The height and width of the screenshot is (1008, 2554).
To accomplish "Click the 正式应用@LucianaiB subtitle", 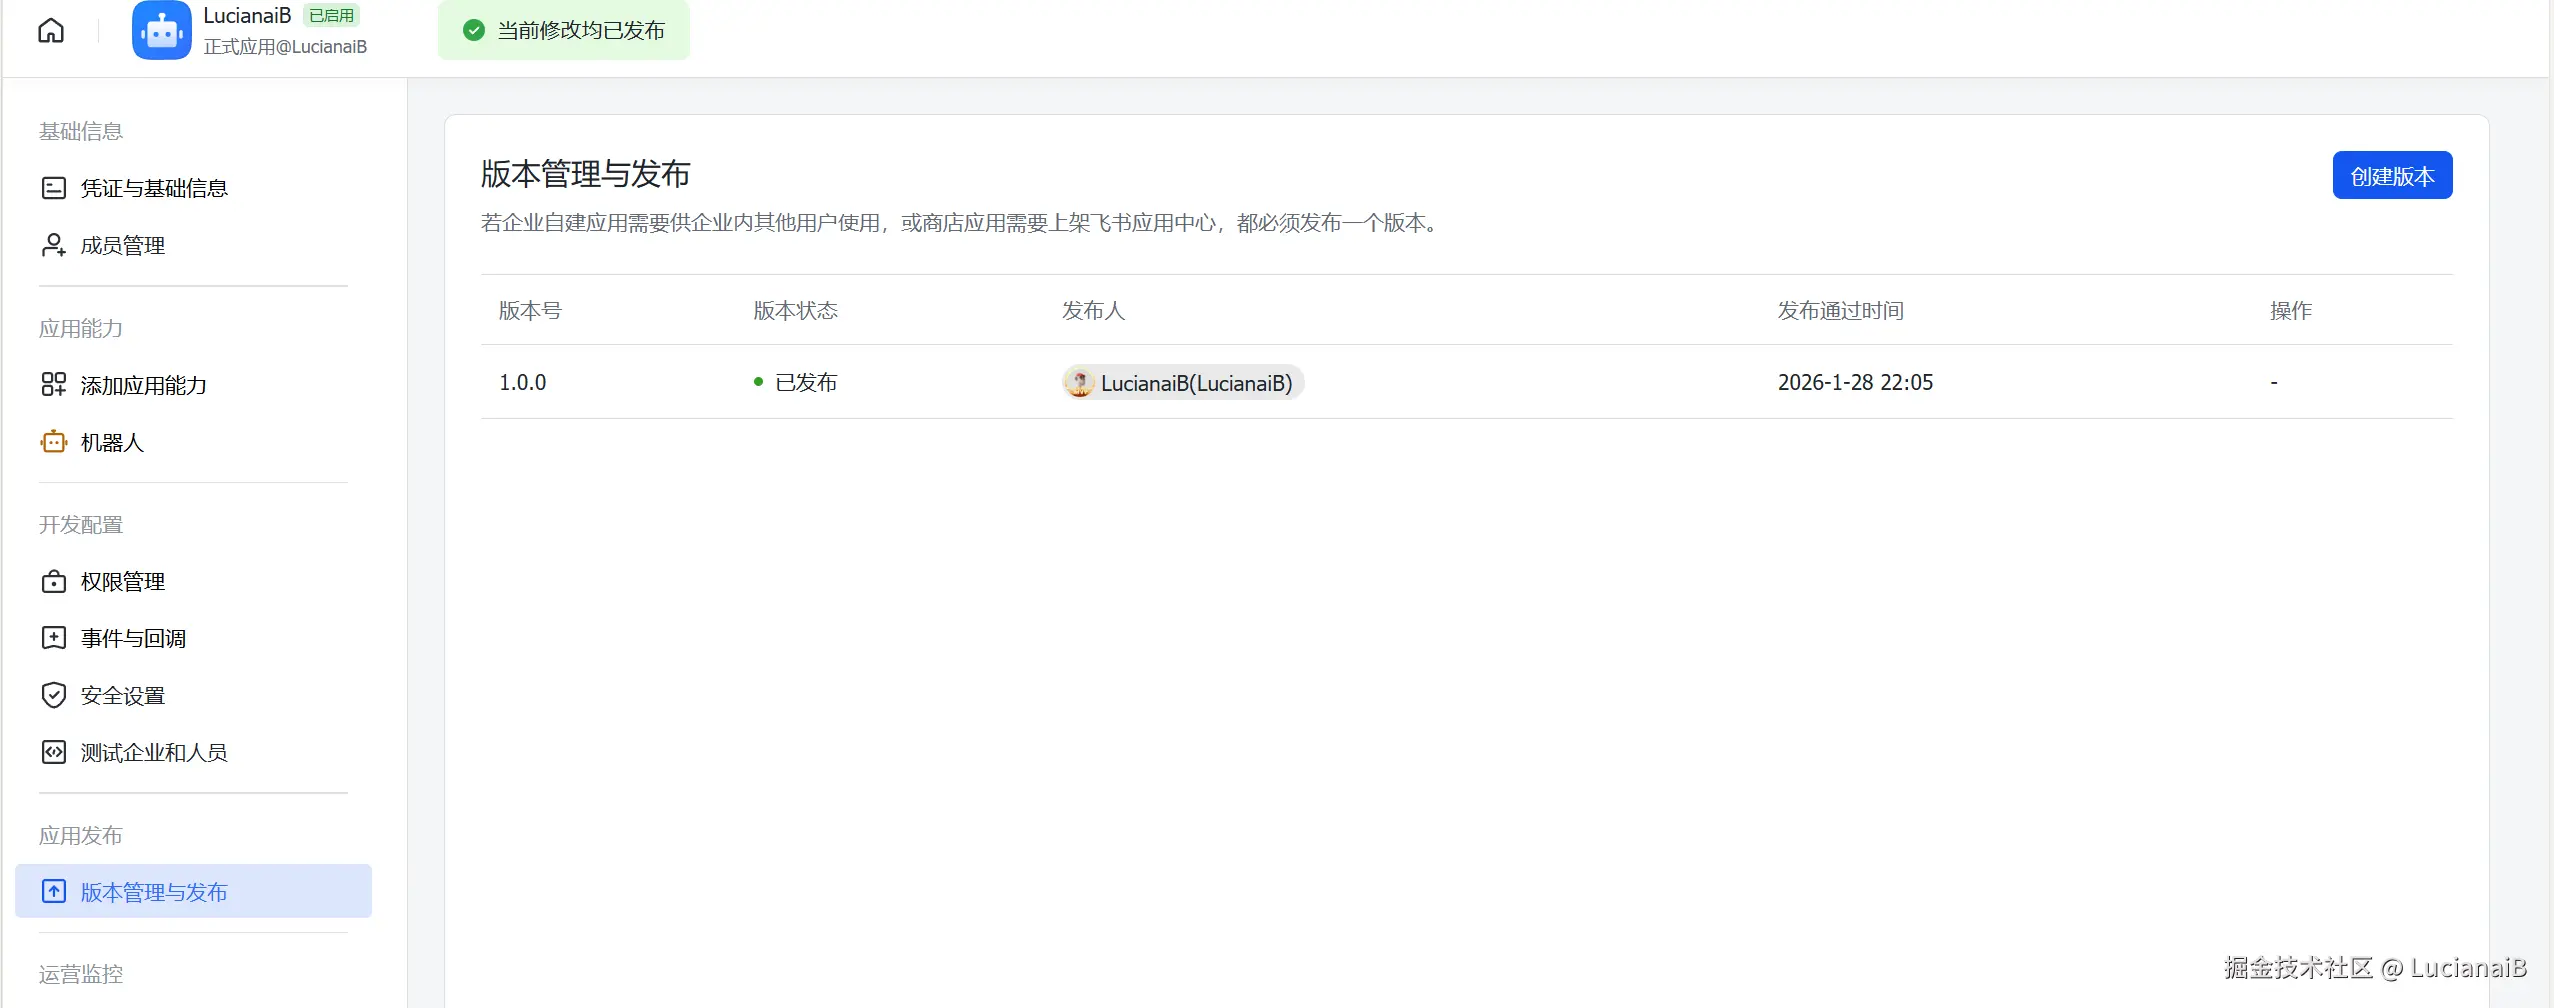I will tap(285, 47).
